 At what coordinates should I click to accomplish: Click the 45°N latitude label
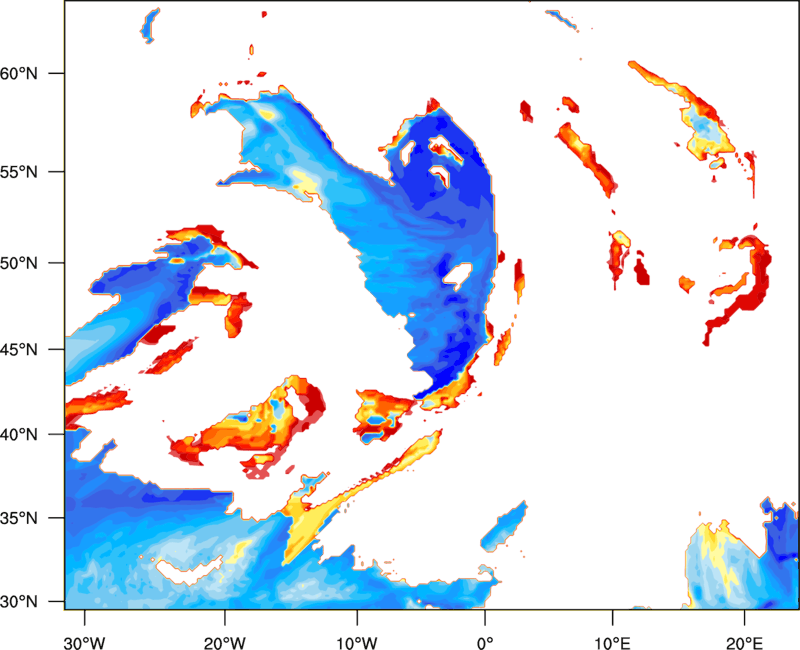coord(19,349)
